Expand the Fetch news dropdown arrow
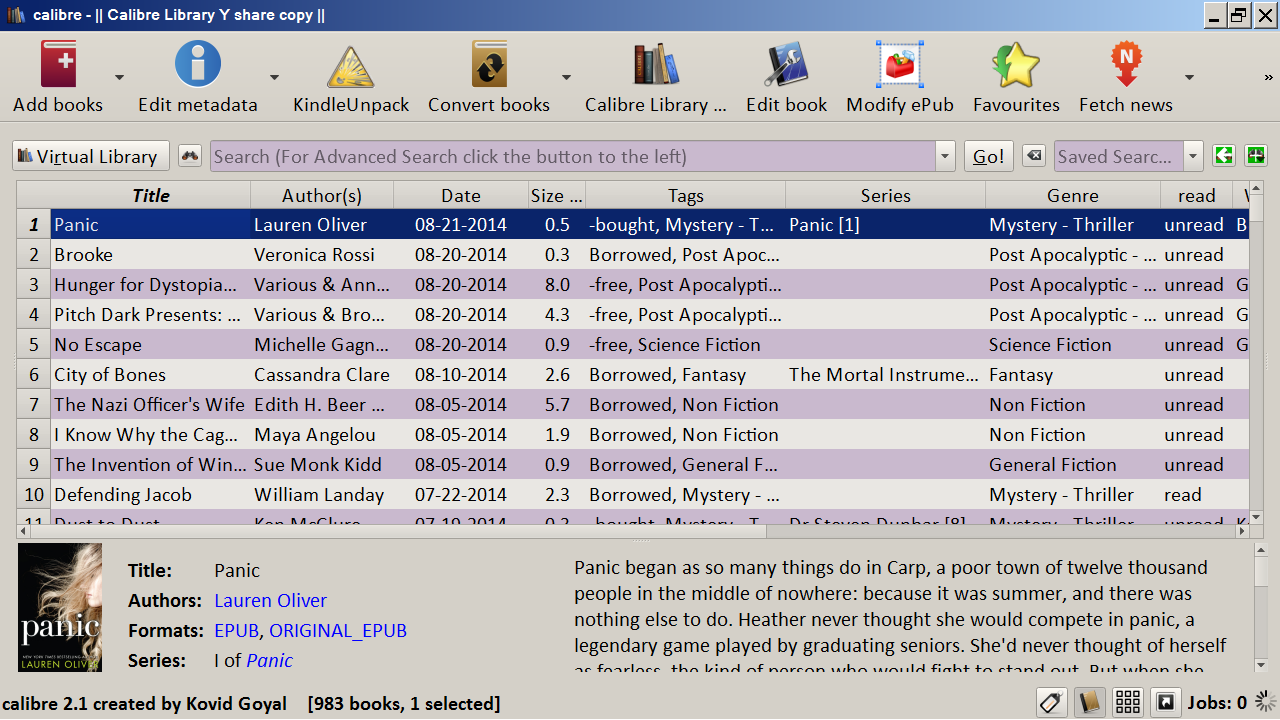 [1189, 77]
